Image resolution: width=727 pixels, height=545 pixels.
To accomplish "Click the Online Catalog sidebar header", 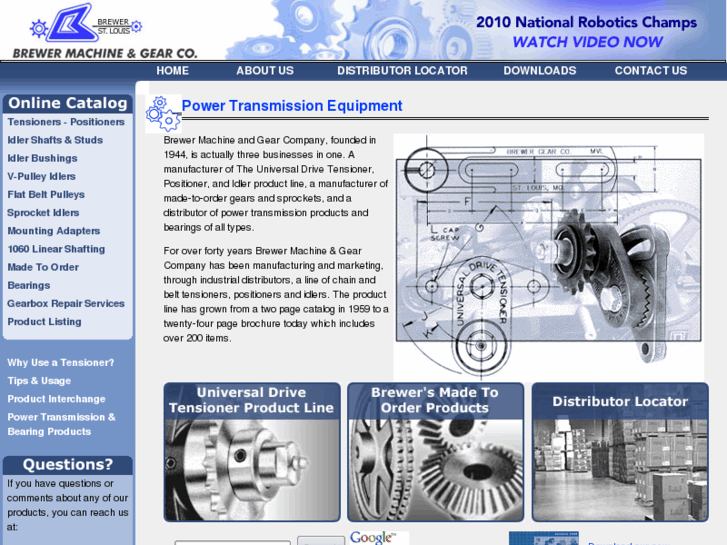I will point(68,103).
